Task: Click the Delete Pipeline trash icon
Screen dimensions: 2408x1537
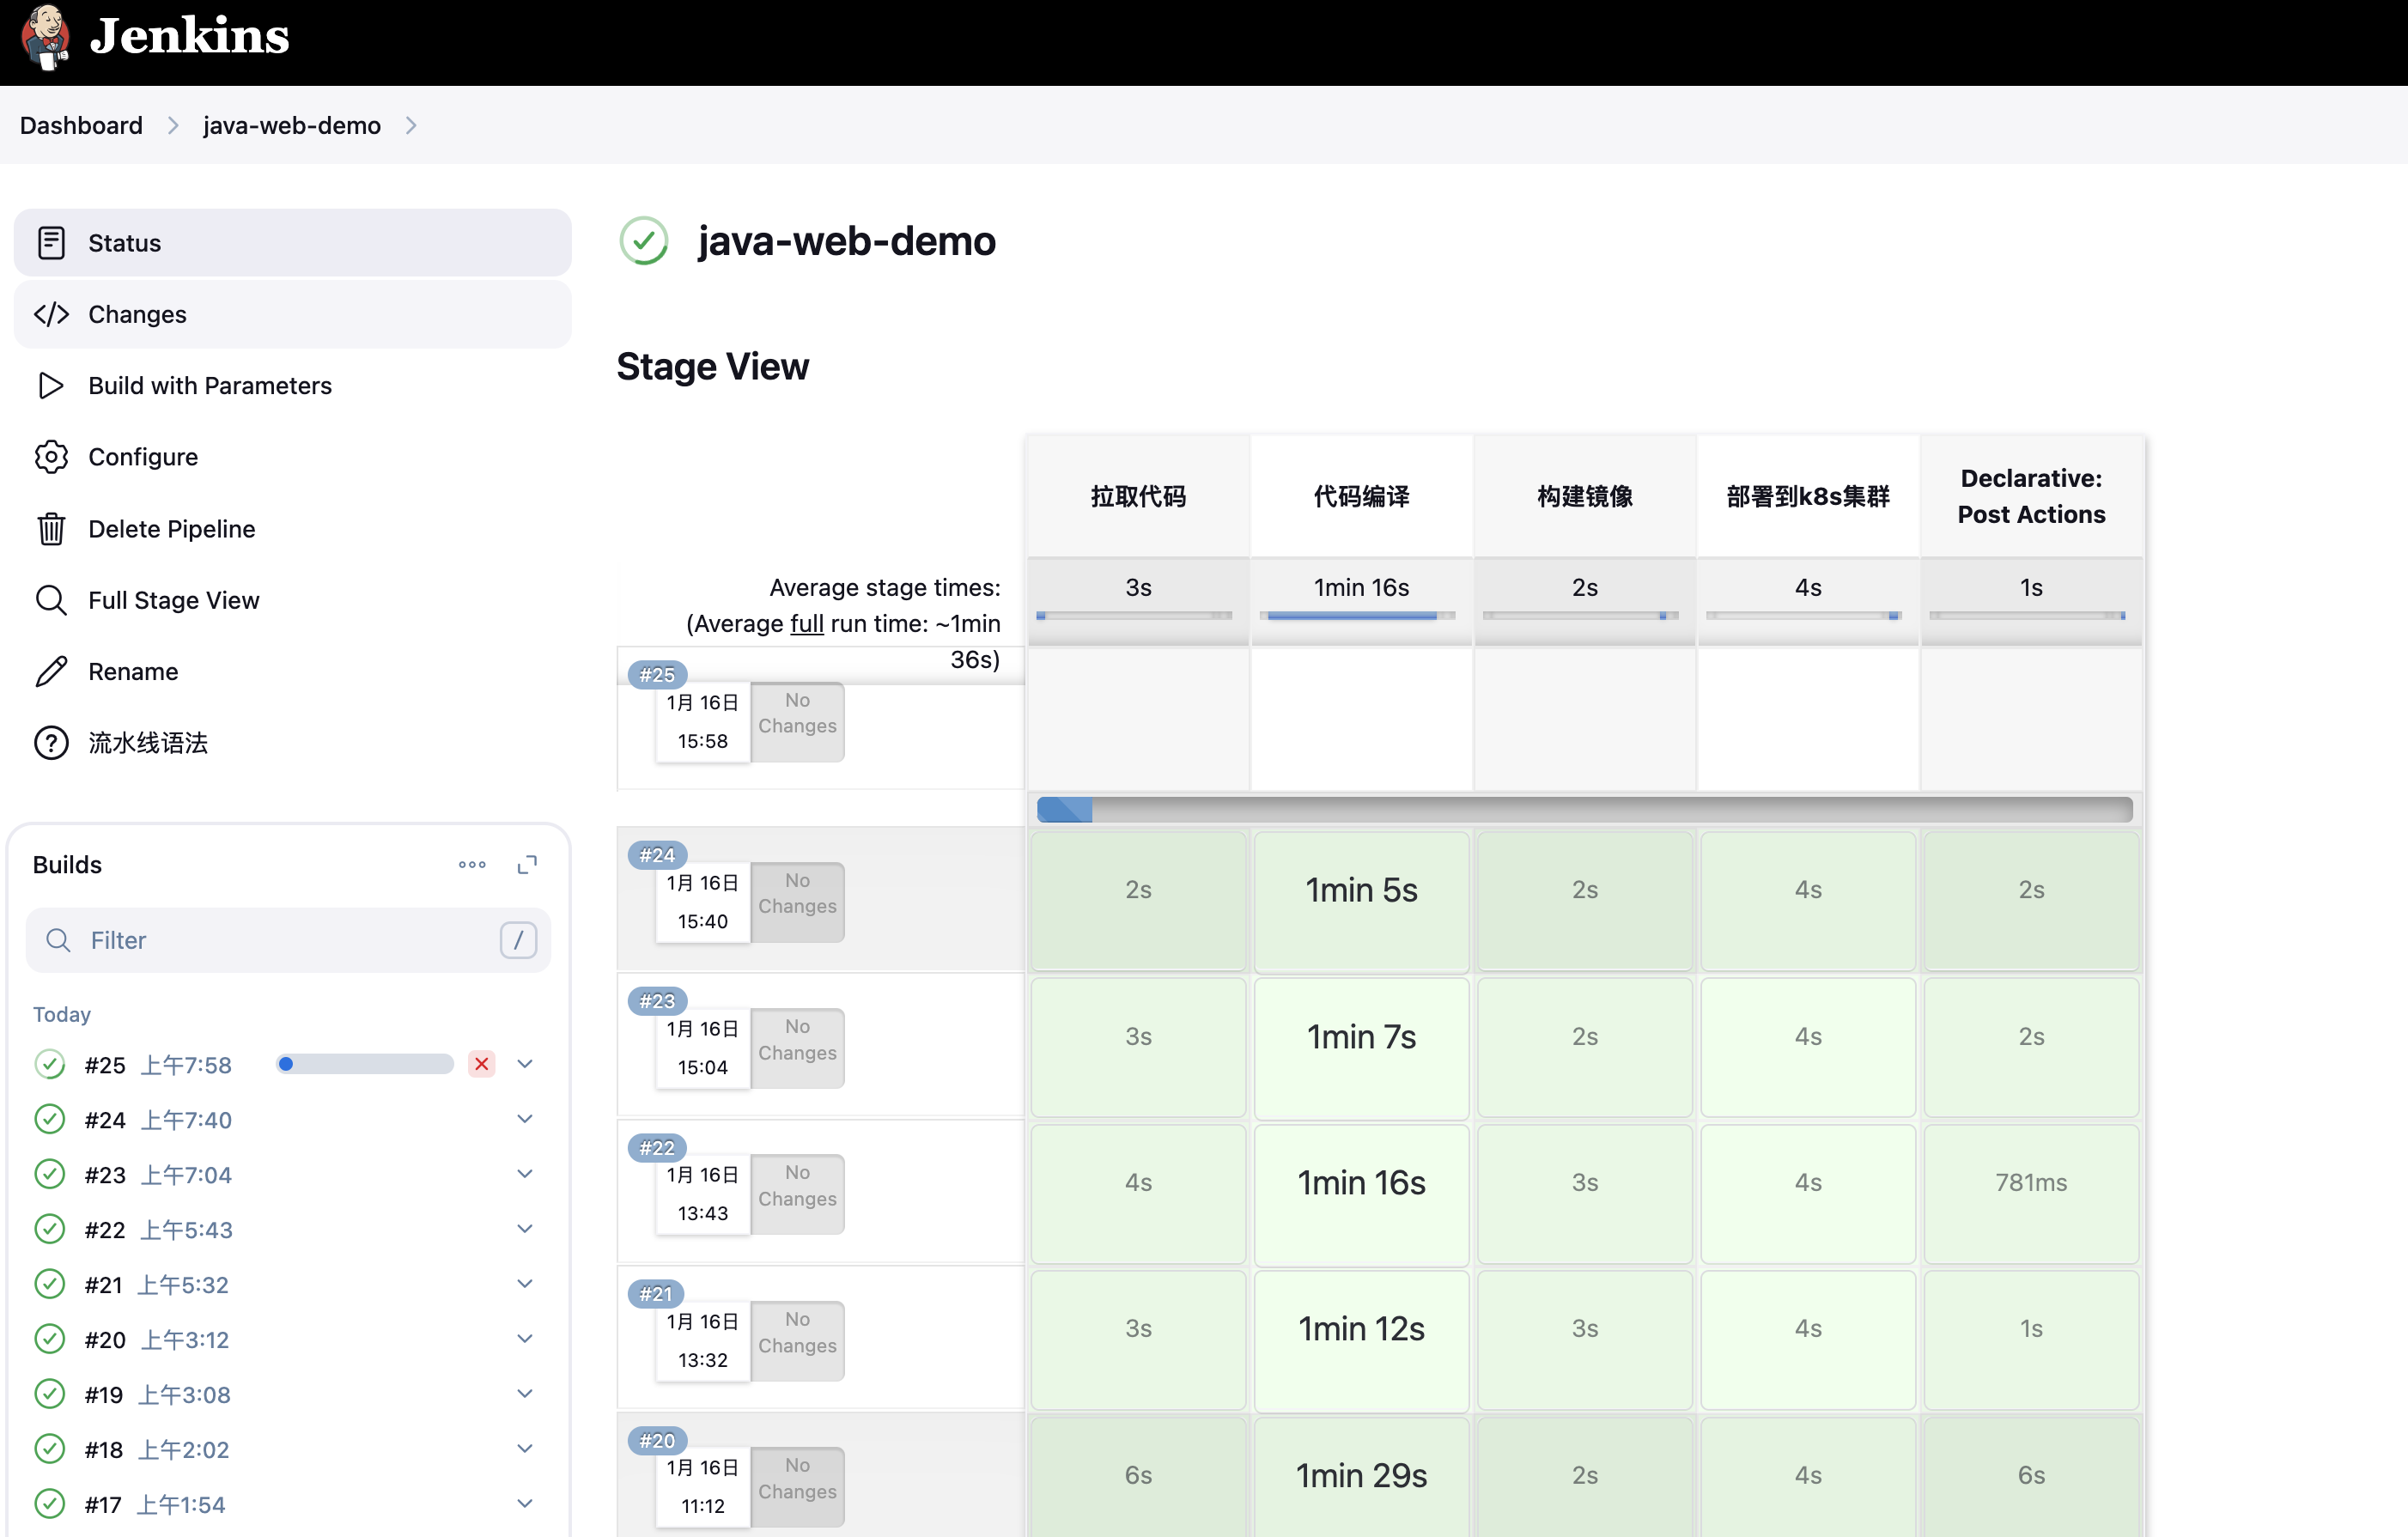Action: [x=51, y=529]
